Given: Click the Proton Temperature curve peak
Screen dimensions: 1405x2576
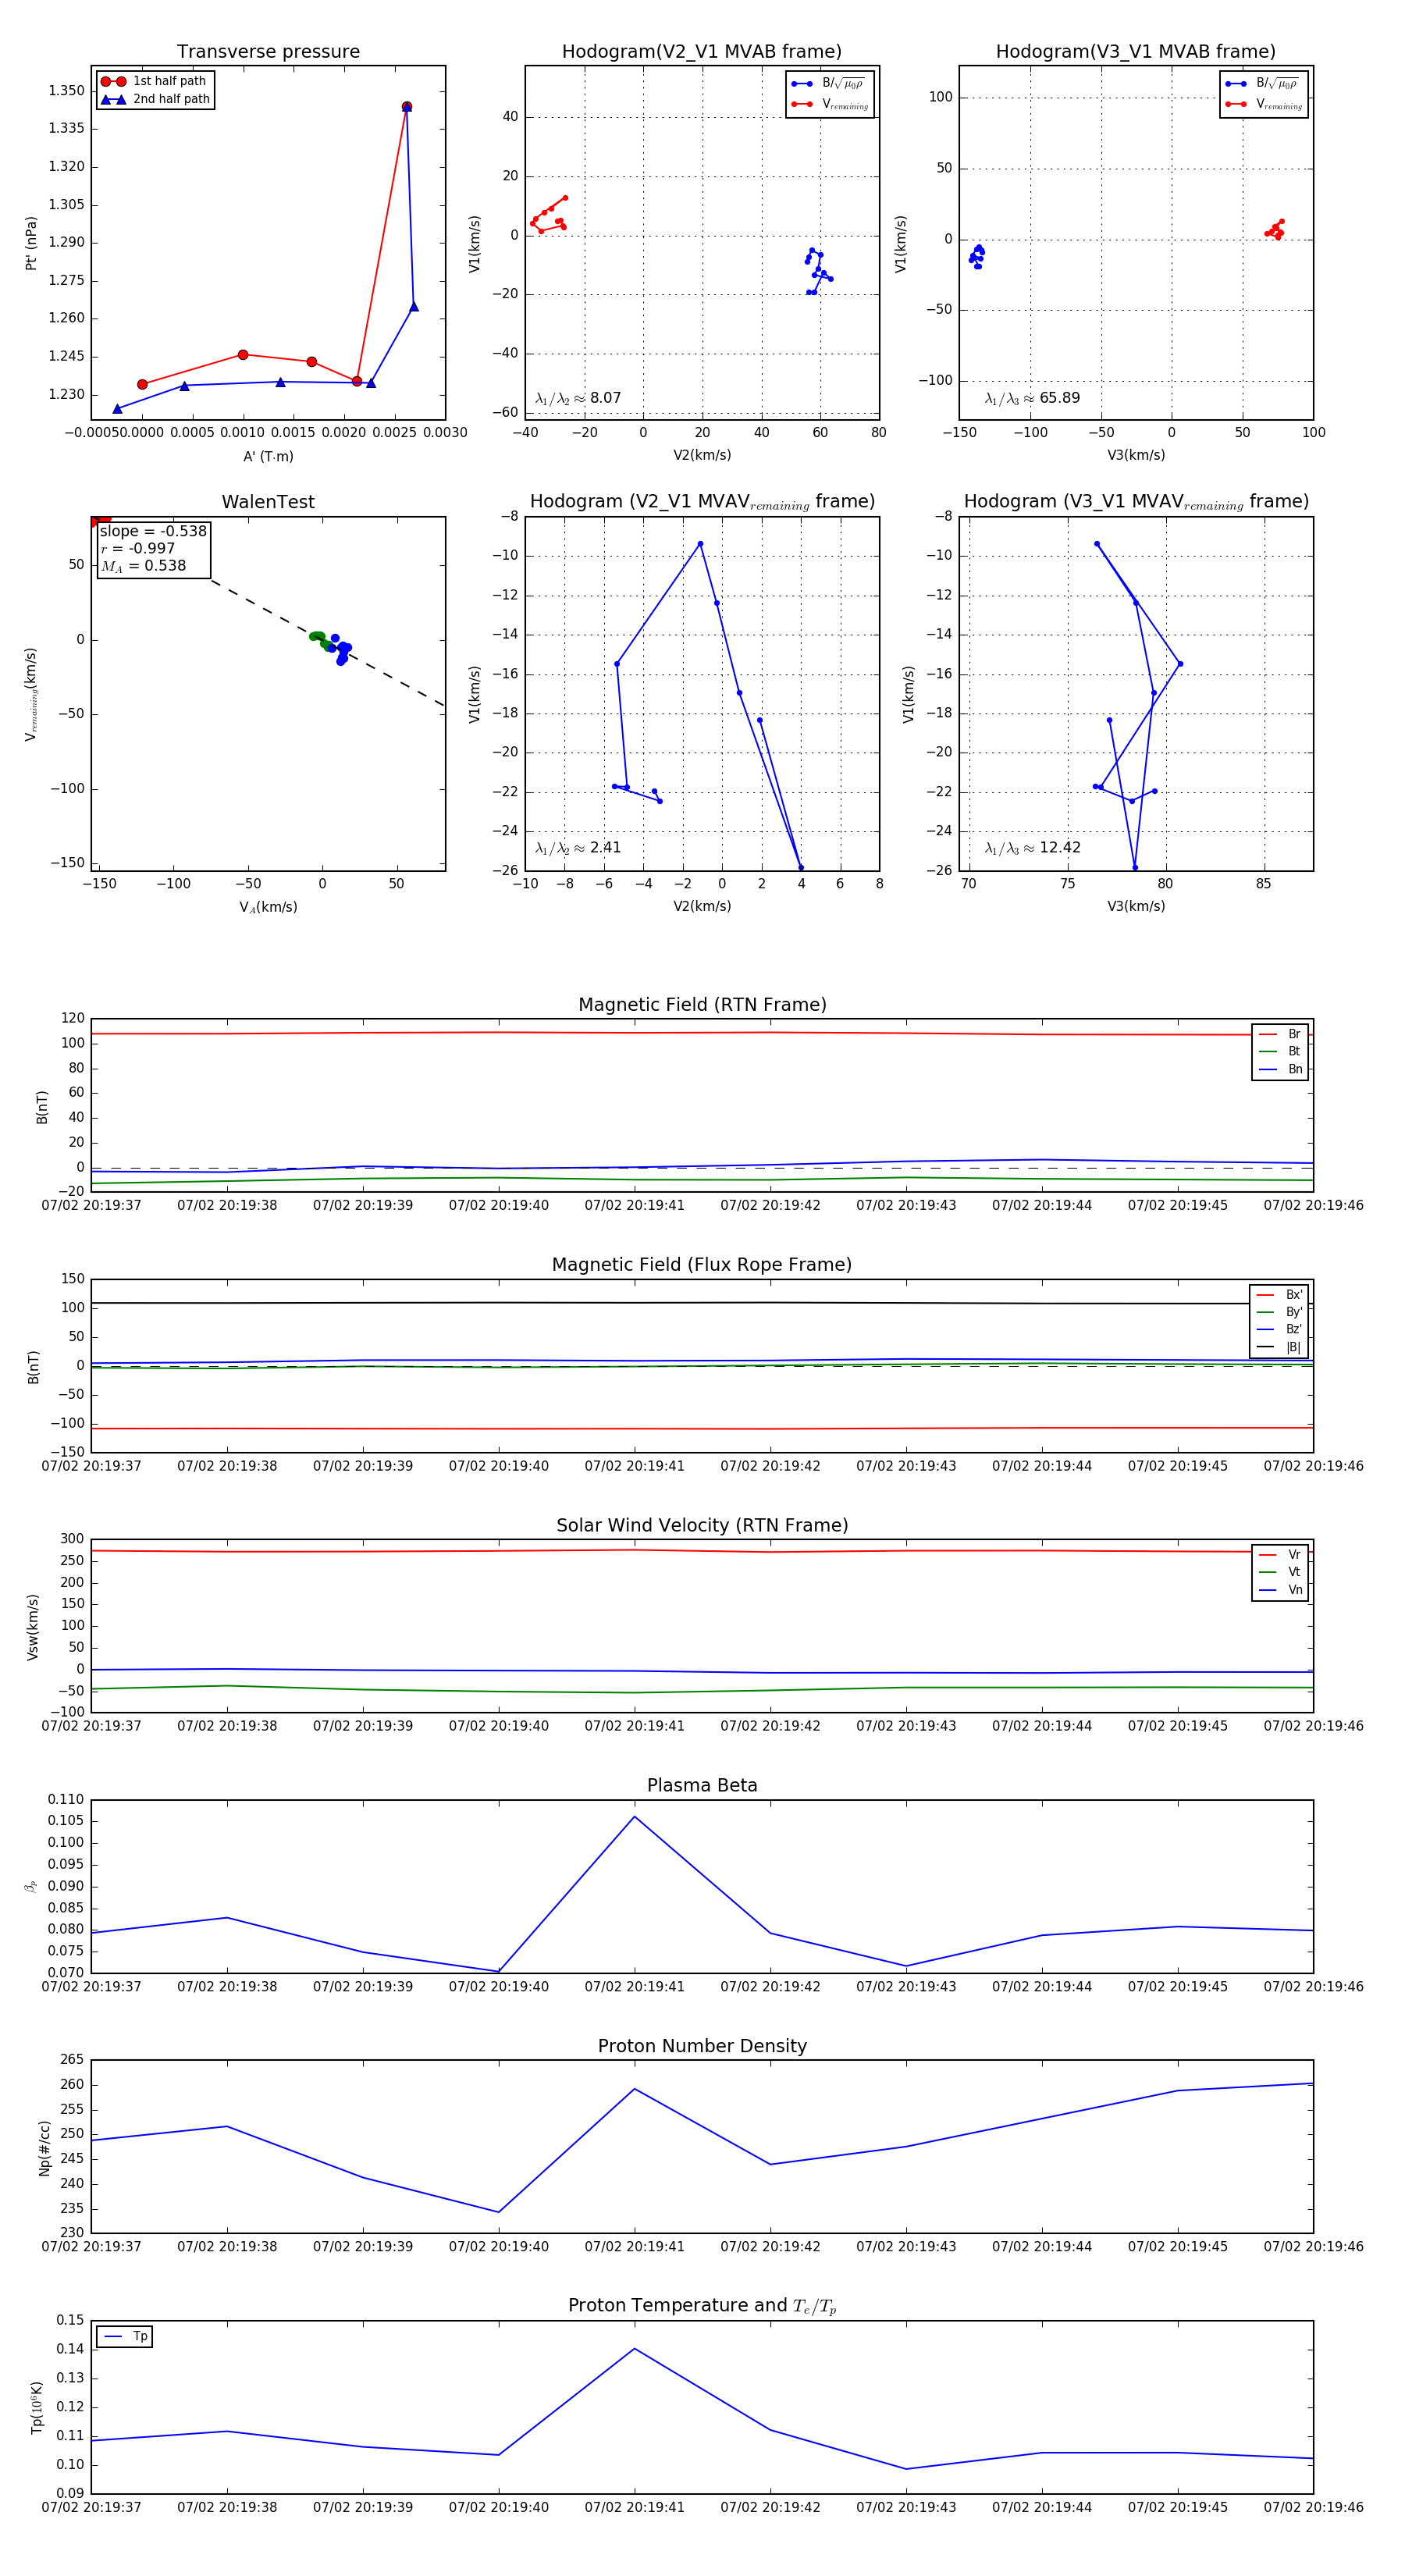Looking at the screenshot, I should (x=634, y=2349).
